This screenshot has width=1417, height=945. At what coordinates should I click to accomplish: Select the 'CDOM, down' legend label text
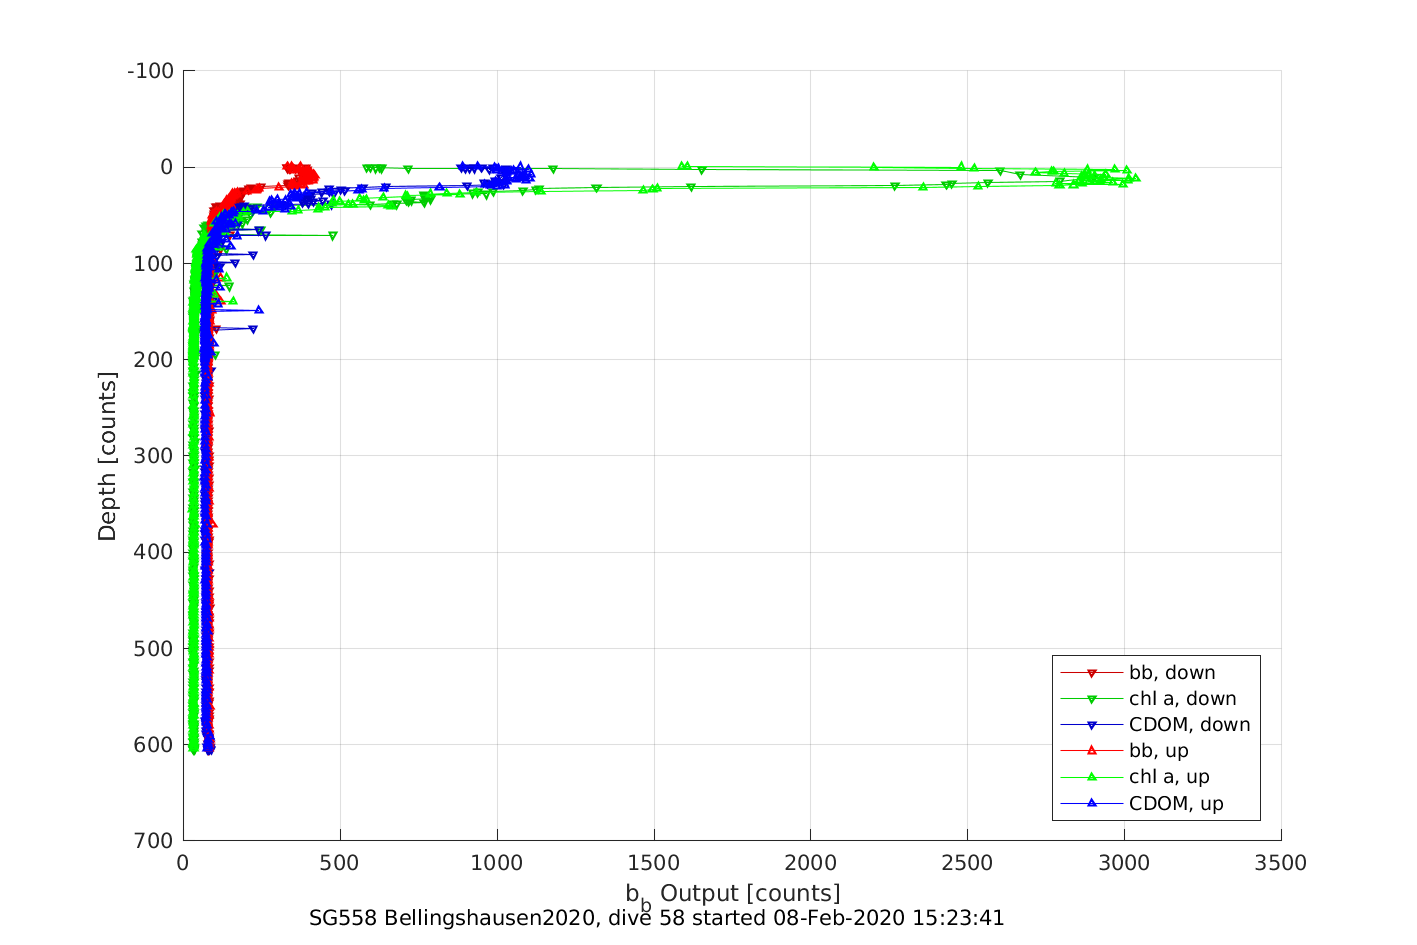1189,725
